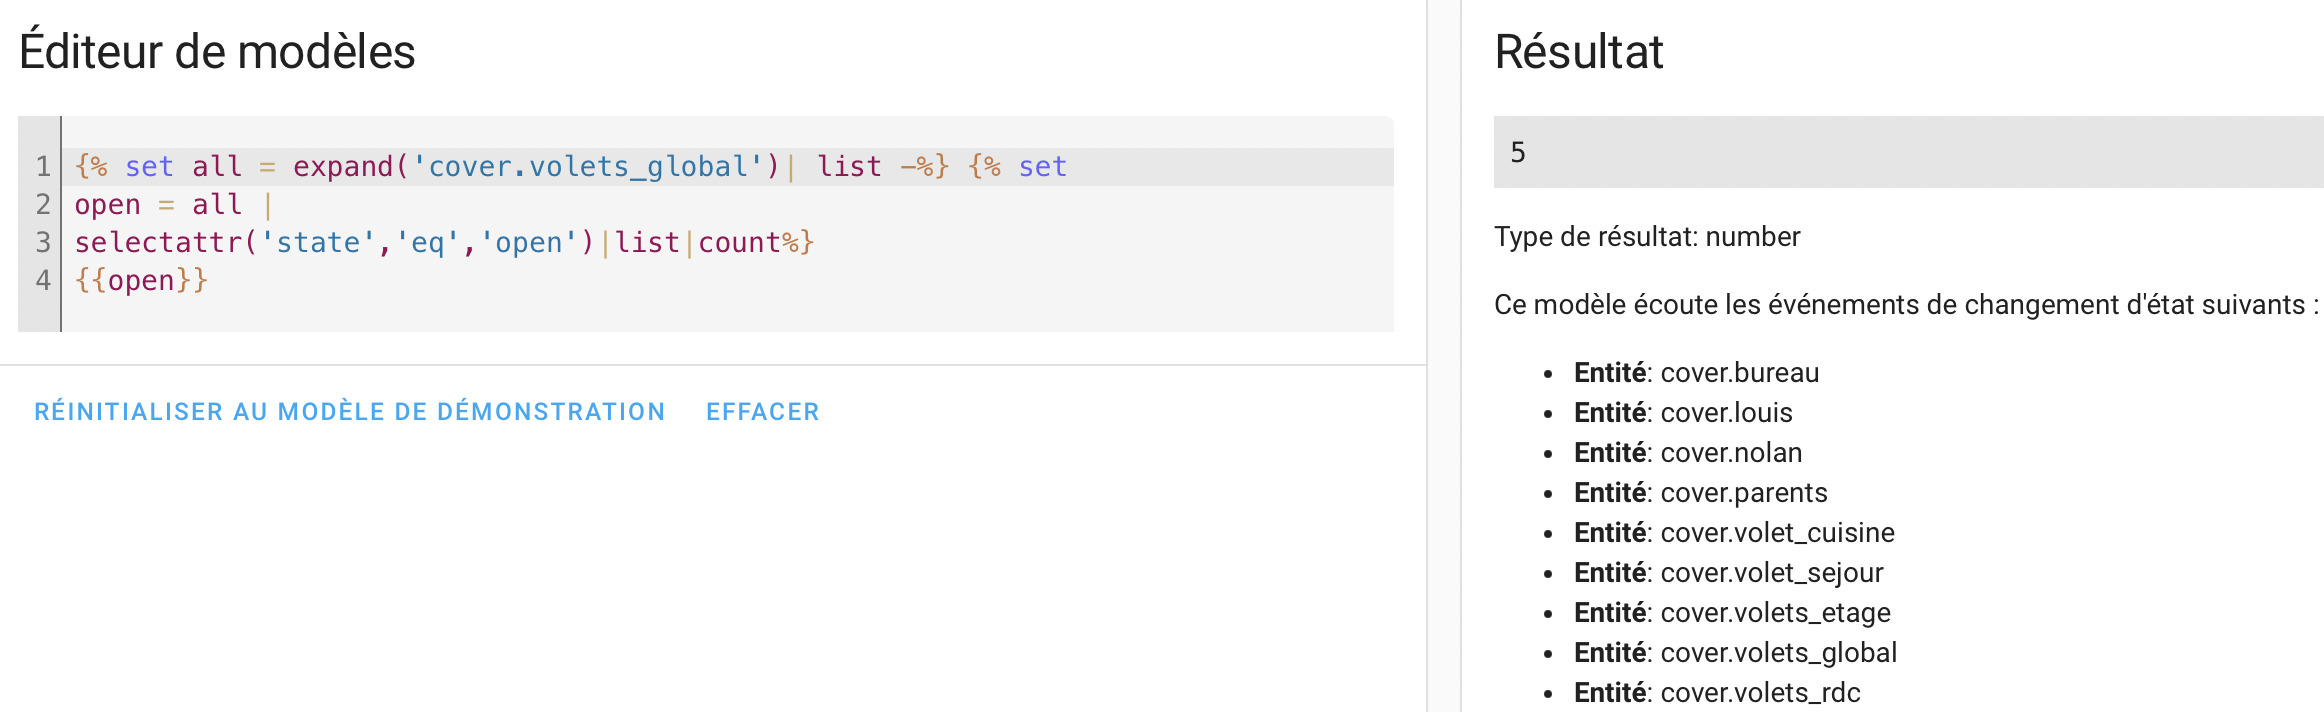Screen dimensions: 2324x712
Task: Select the cover.volet_sejour entity entry
Action: pyautogui.click(x=1728, y=573)
